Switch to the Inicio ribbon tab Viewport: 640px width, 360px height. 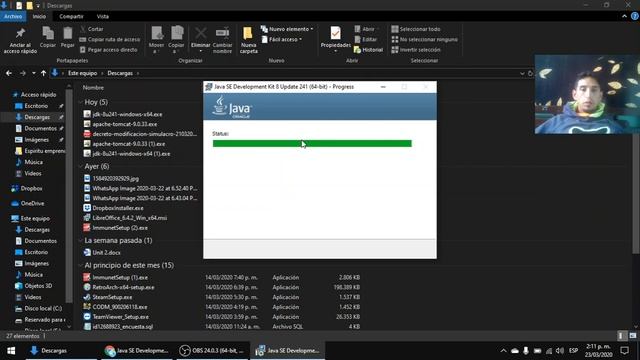click(39, 16)
